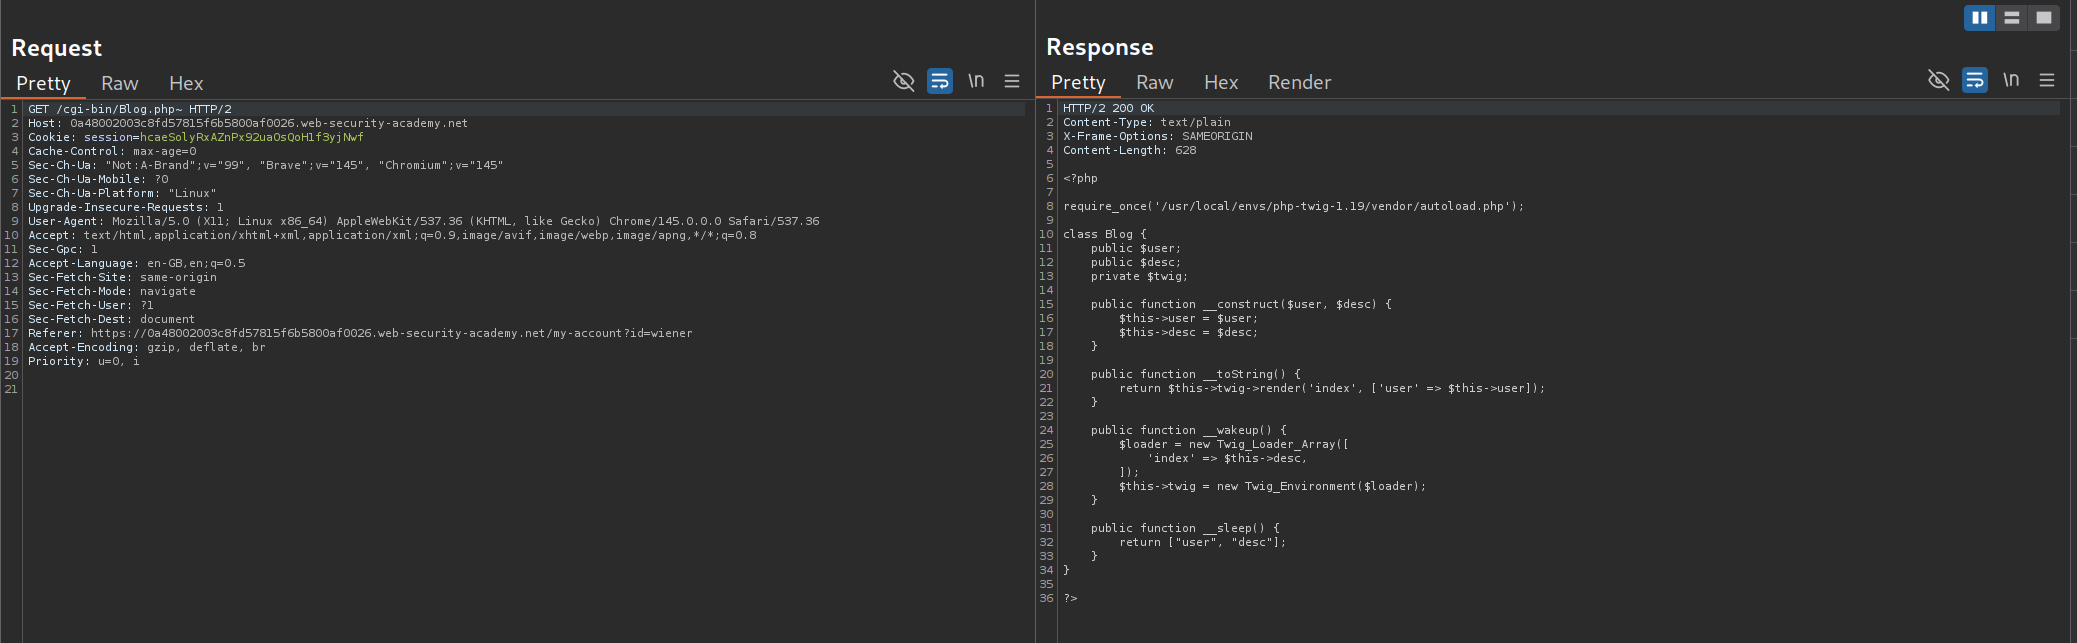
Task: Show non-printable \n characters in Response panel
Action: 2011,80
